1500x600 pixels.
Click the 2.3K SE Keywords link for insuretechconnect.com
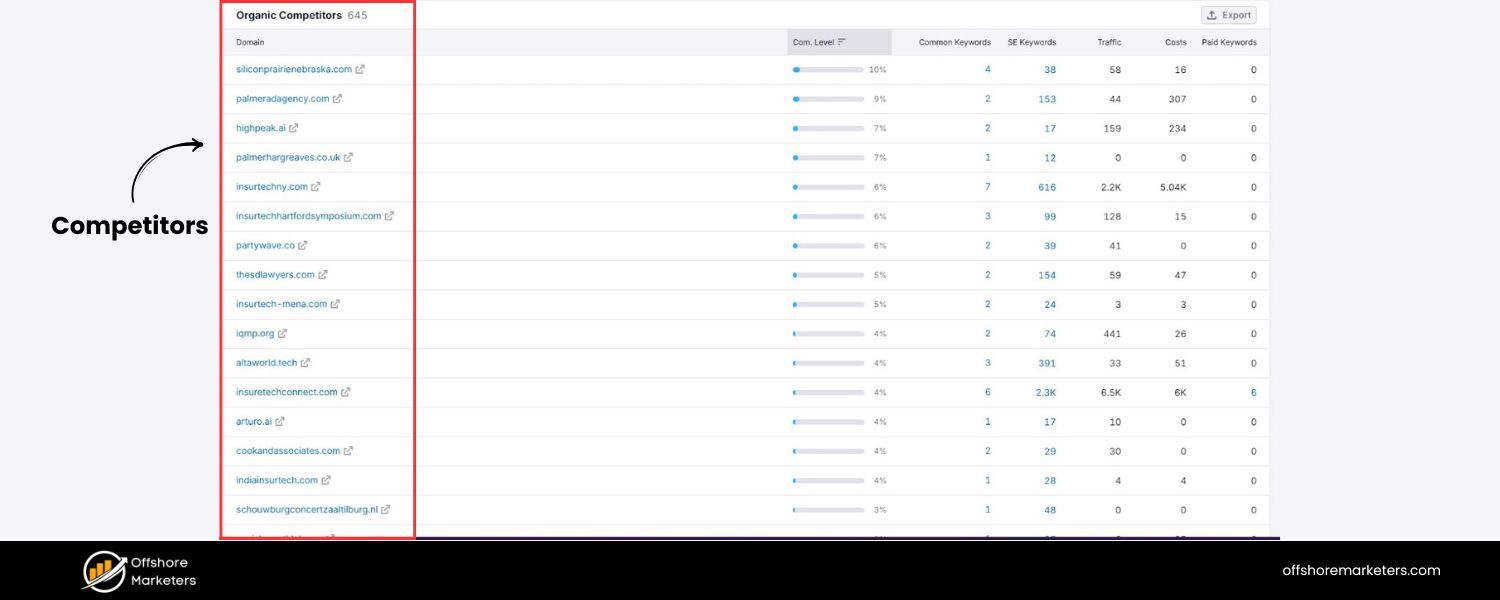click(1044, 392)
